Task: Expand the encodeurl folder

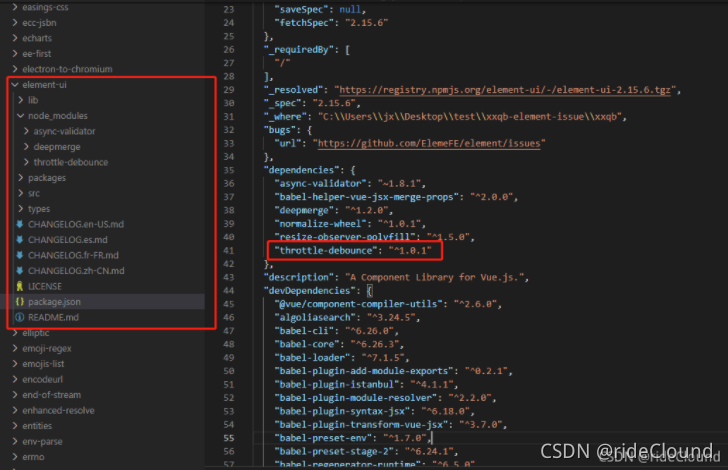Action: tap(15, 379)
